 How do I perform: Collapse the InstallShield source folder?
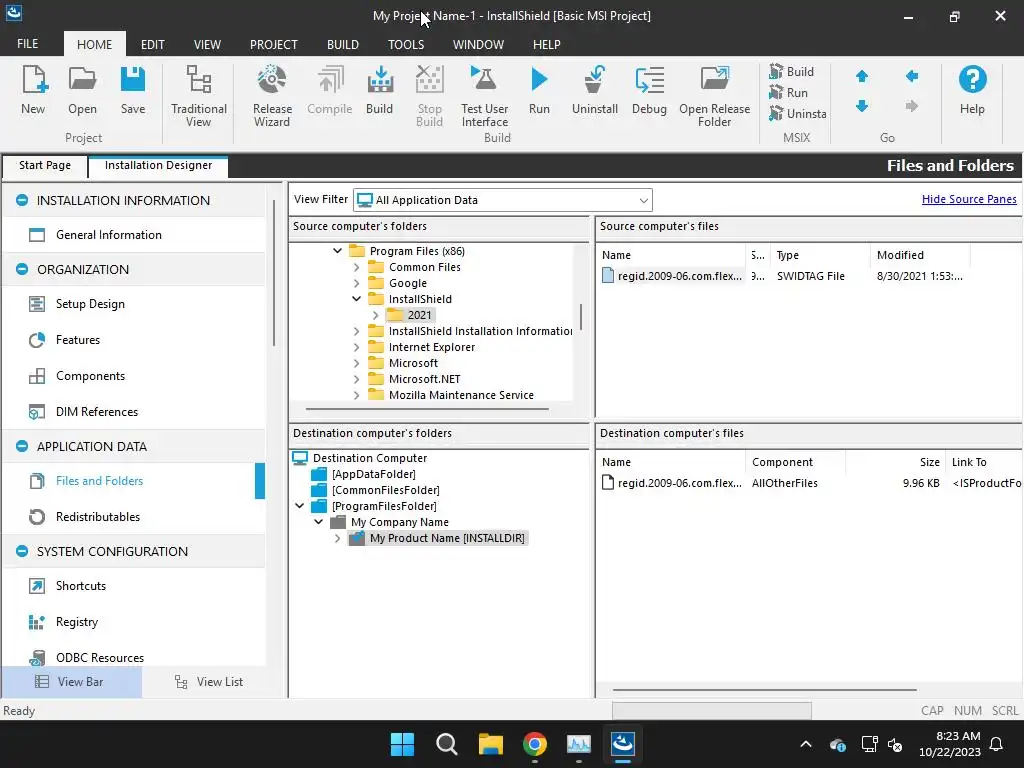(356, 299)
